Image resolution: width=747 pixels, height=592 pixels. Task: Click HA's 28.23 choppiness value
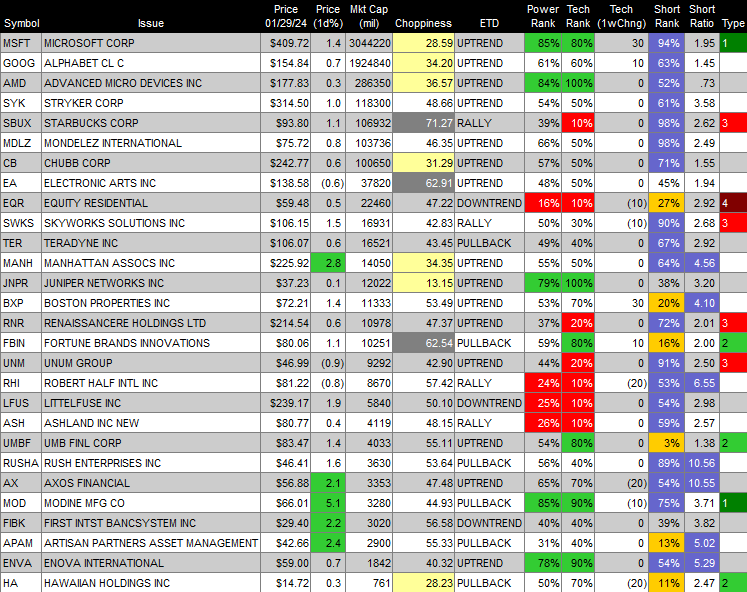(x=424, y=583)
